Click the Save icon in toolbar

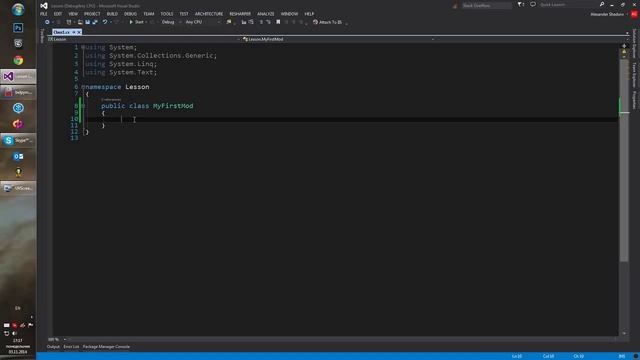pyautogui.click(x=87, y=22)
